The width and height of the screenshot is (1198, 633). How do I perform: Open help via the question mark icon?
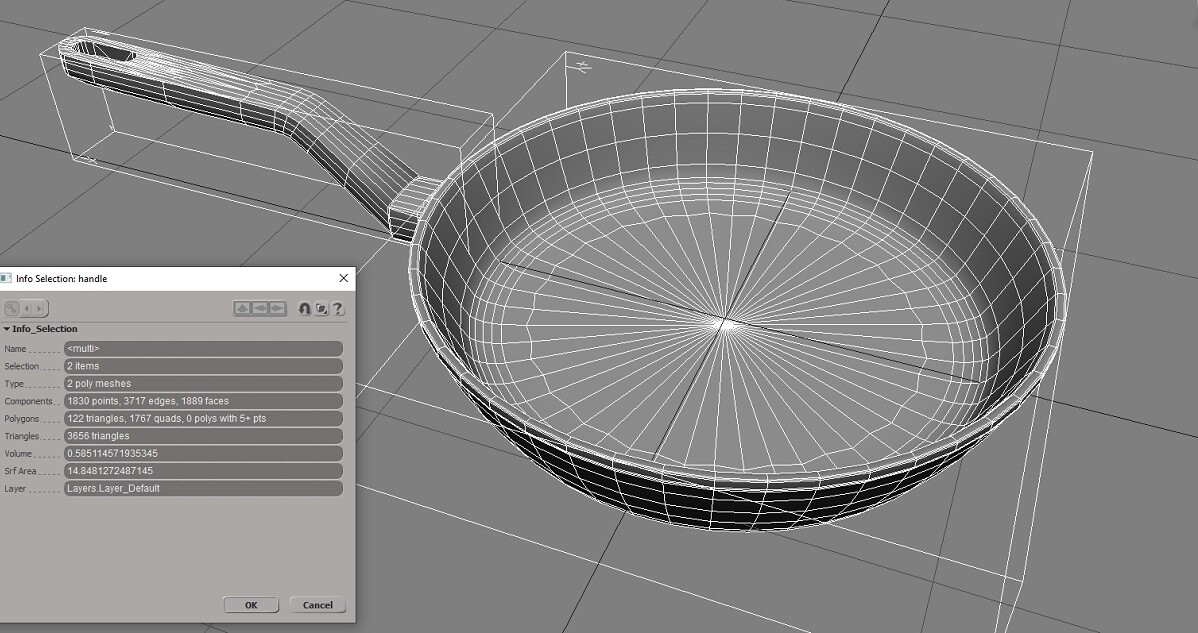click(x=338, y=308)
